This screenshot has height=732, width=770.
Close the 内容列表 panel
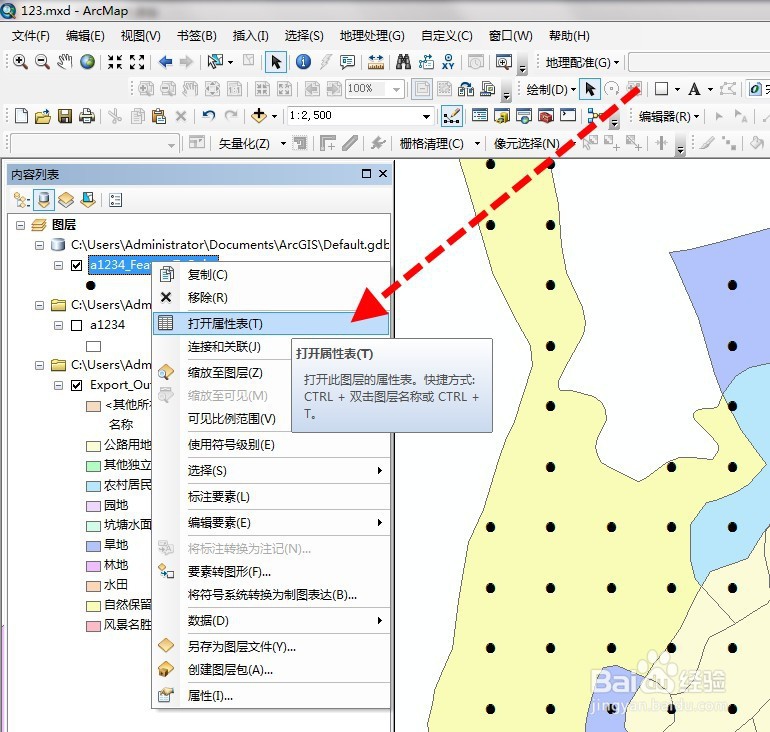[x=383, y=174]
